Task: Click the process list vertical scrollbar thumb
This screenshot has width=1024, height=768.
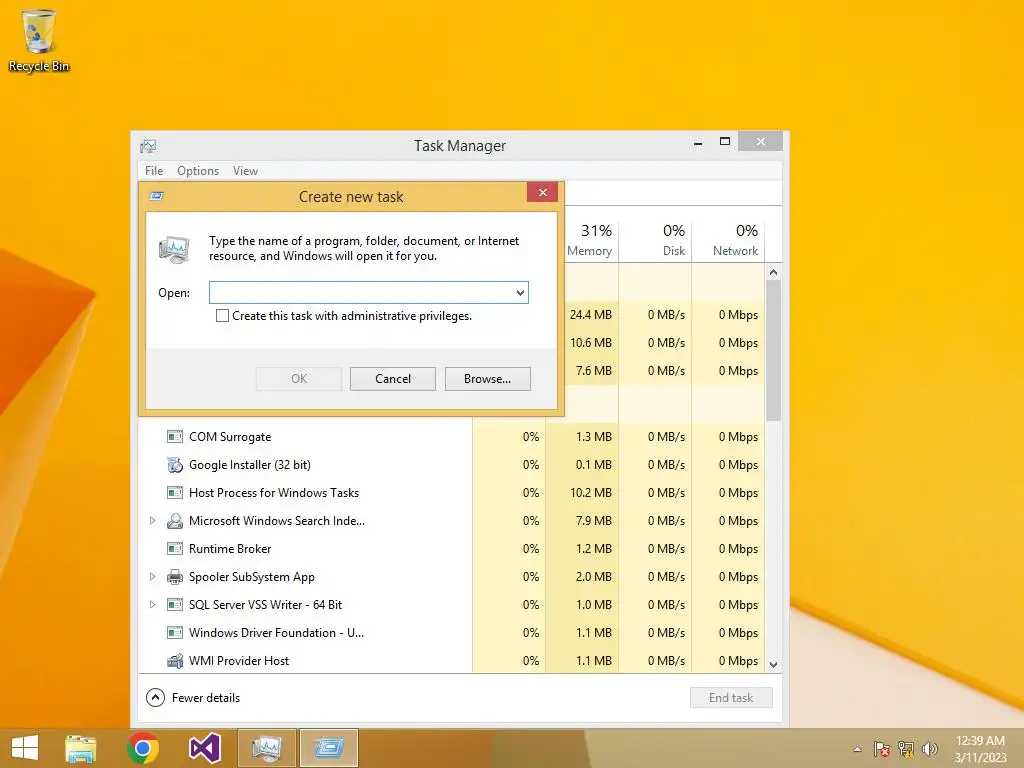Action: 773,351
